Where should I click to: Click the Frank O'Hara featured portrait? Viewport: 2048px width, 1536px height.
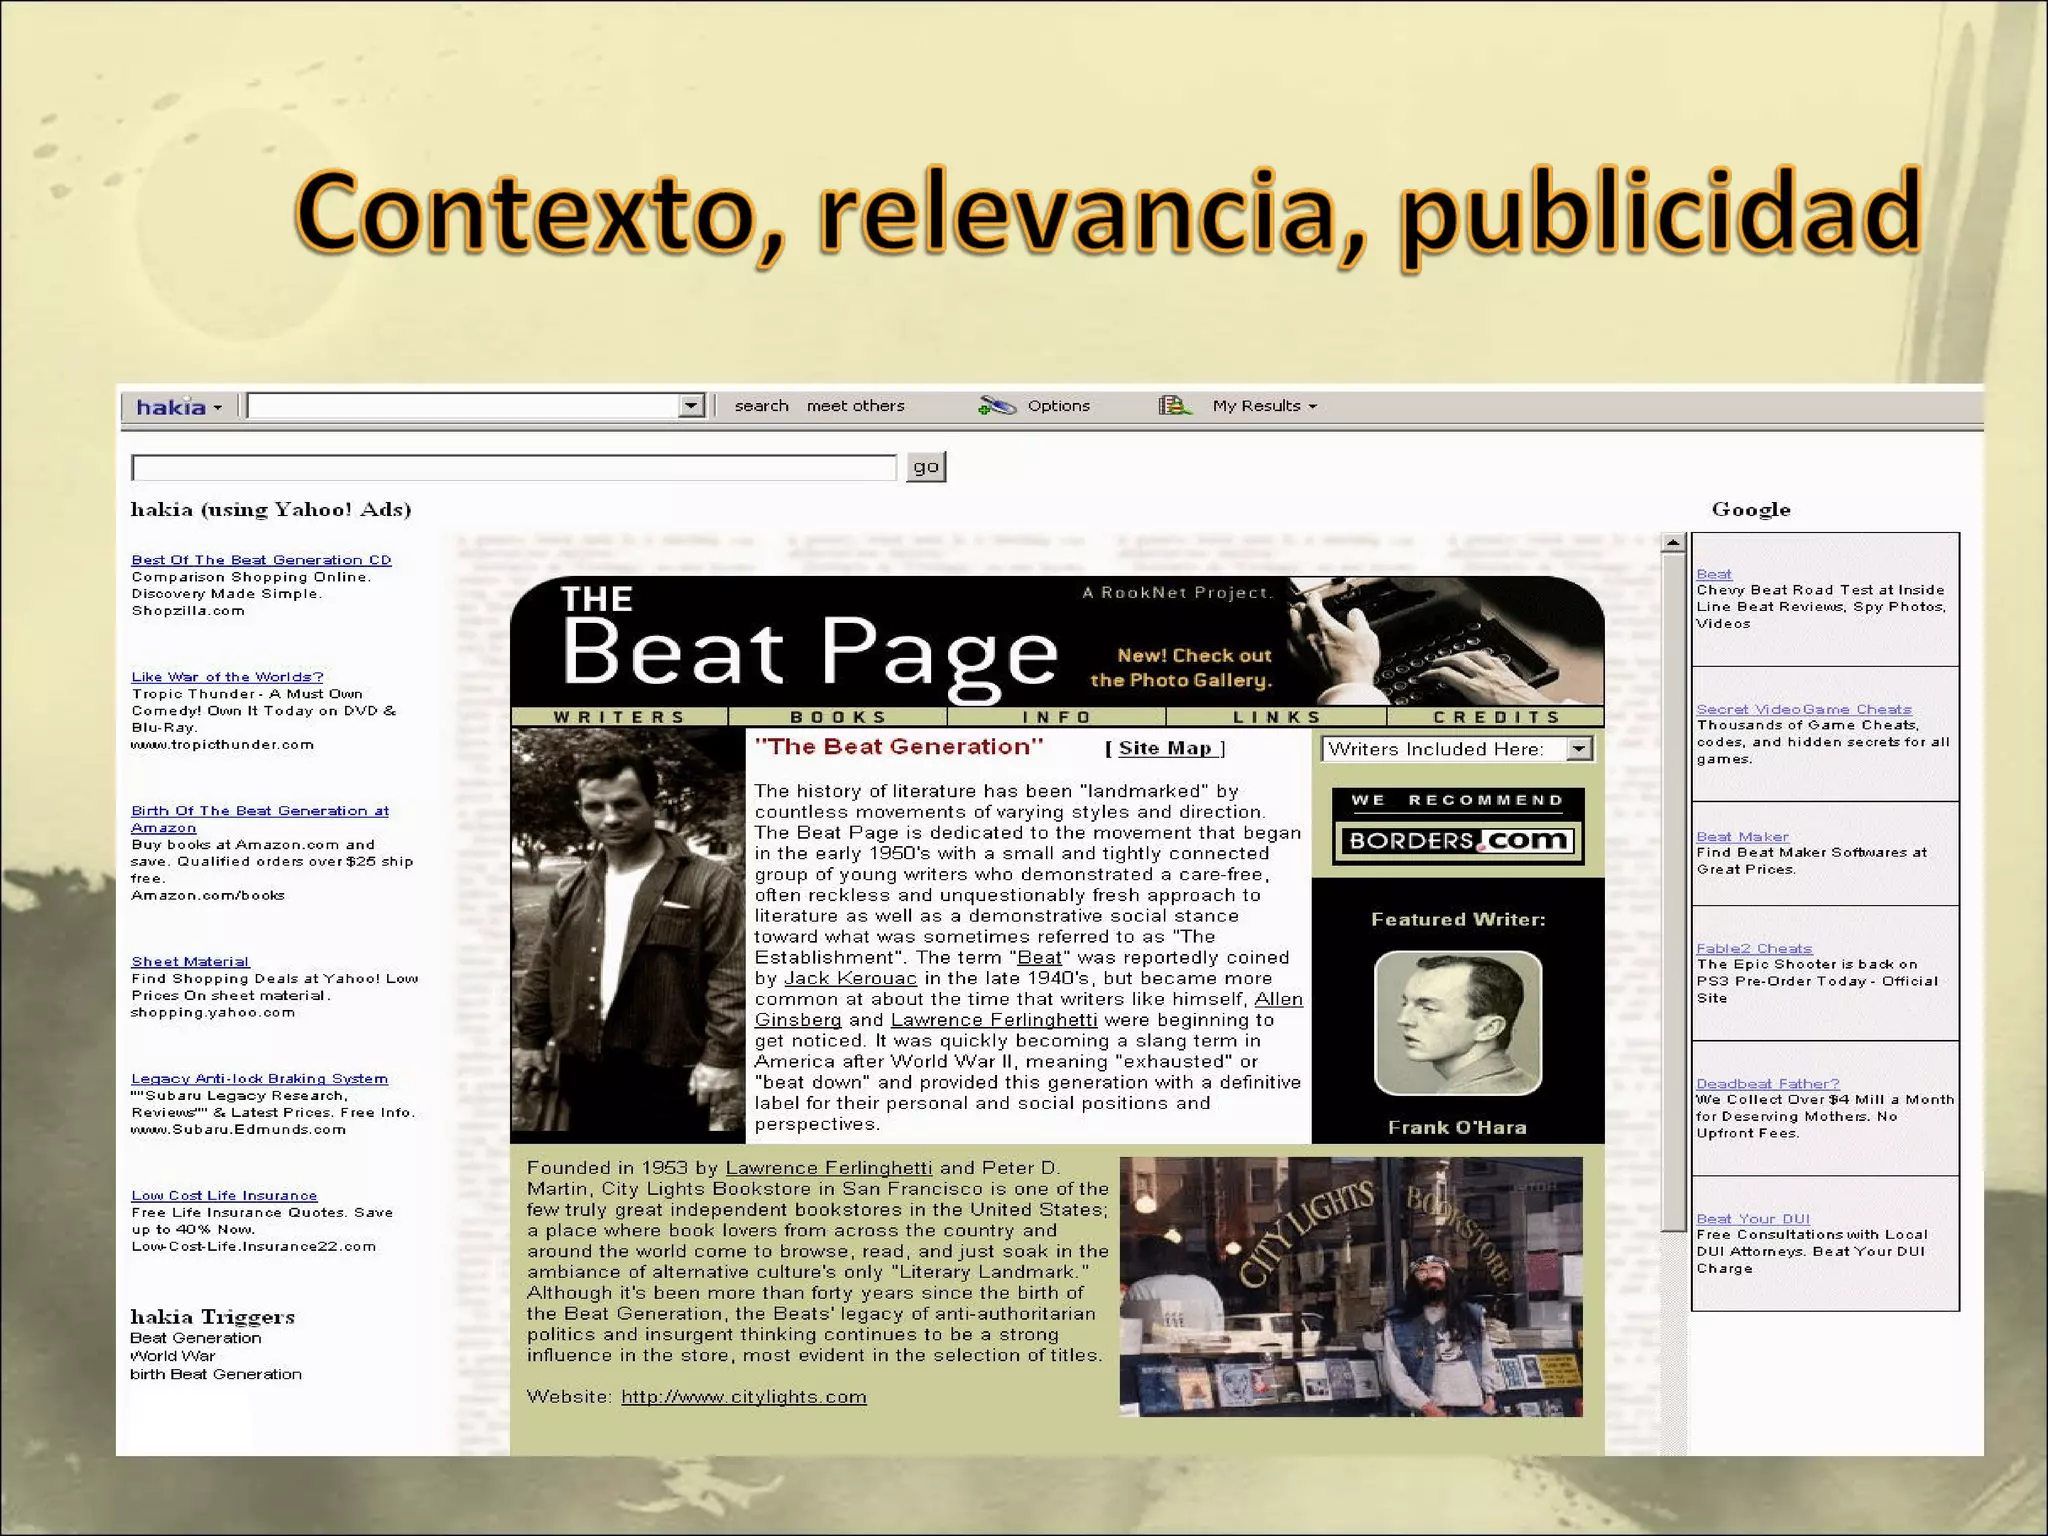click(1457, 1022)
